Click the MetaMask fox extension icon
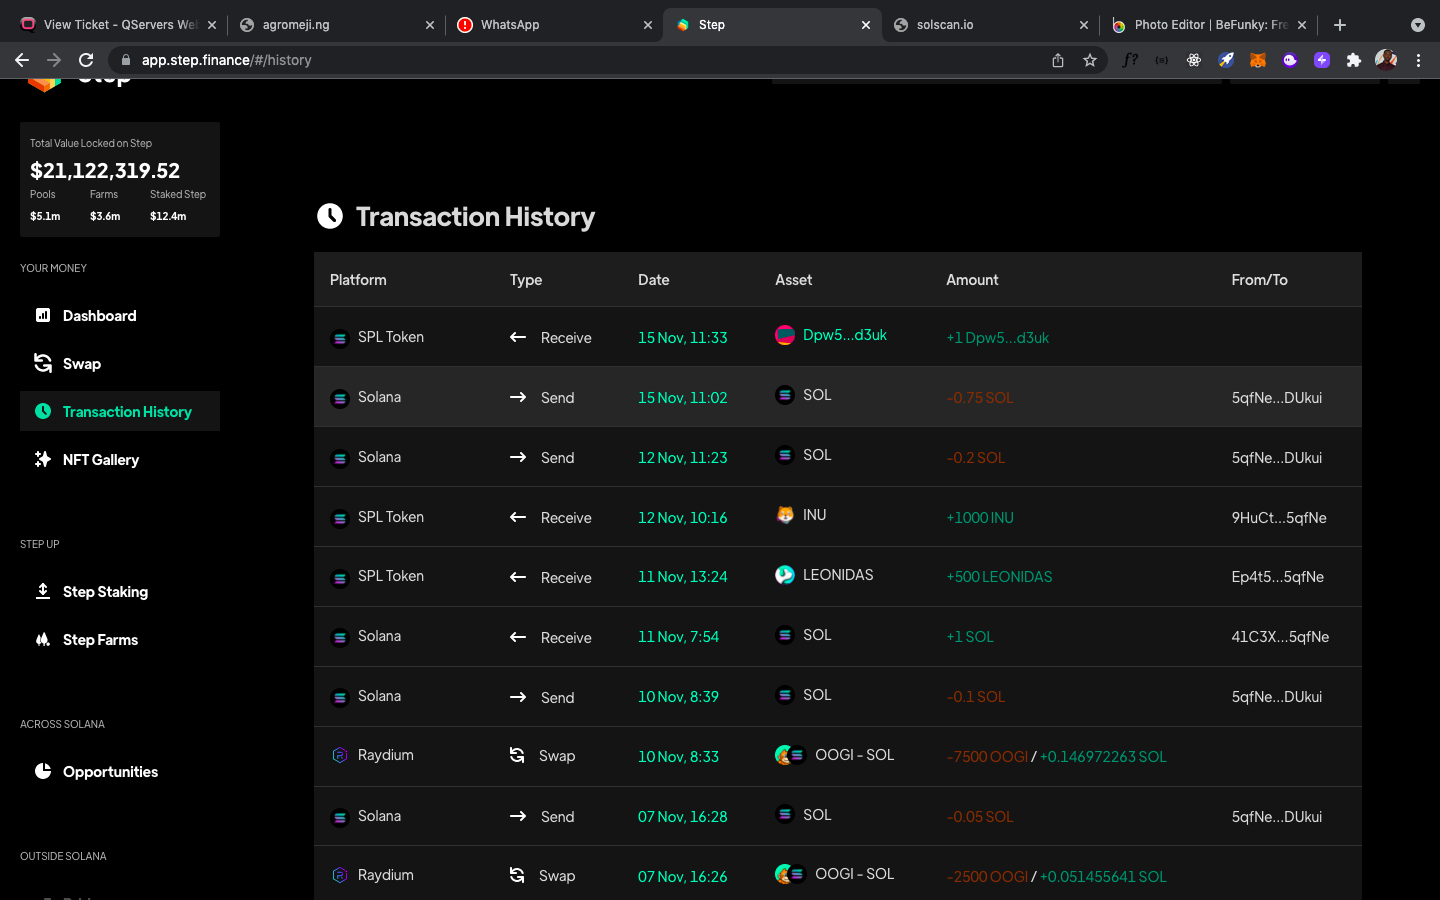1440x900 pixels. 1258,60
